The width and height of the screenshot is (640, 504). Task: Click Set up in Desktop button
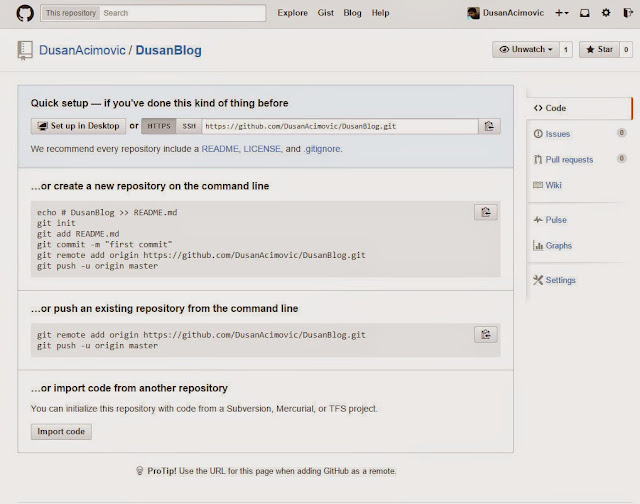pos(78,126)
